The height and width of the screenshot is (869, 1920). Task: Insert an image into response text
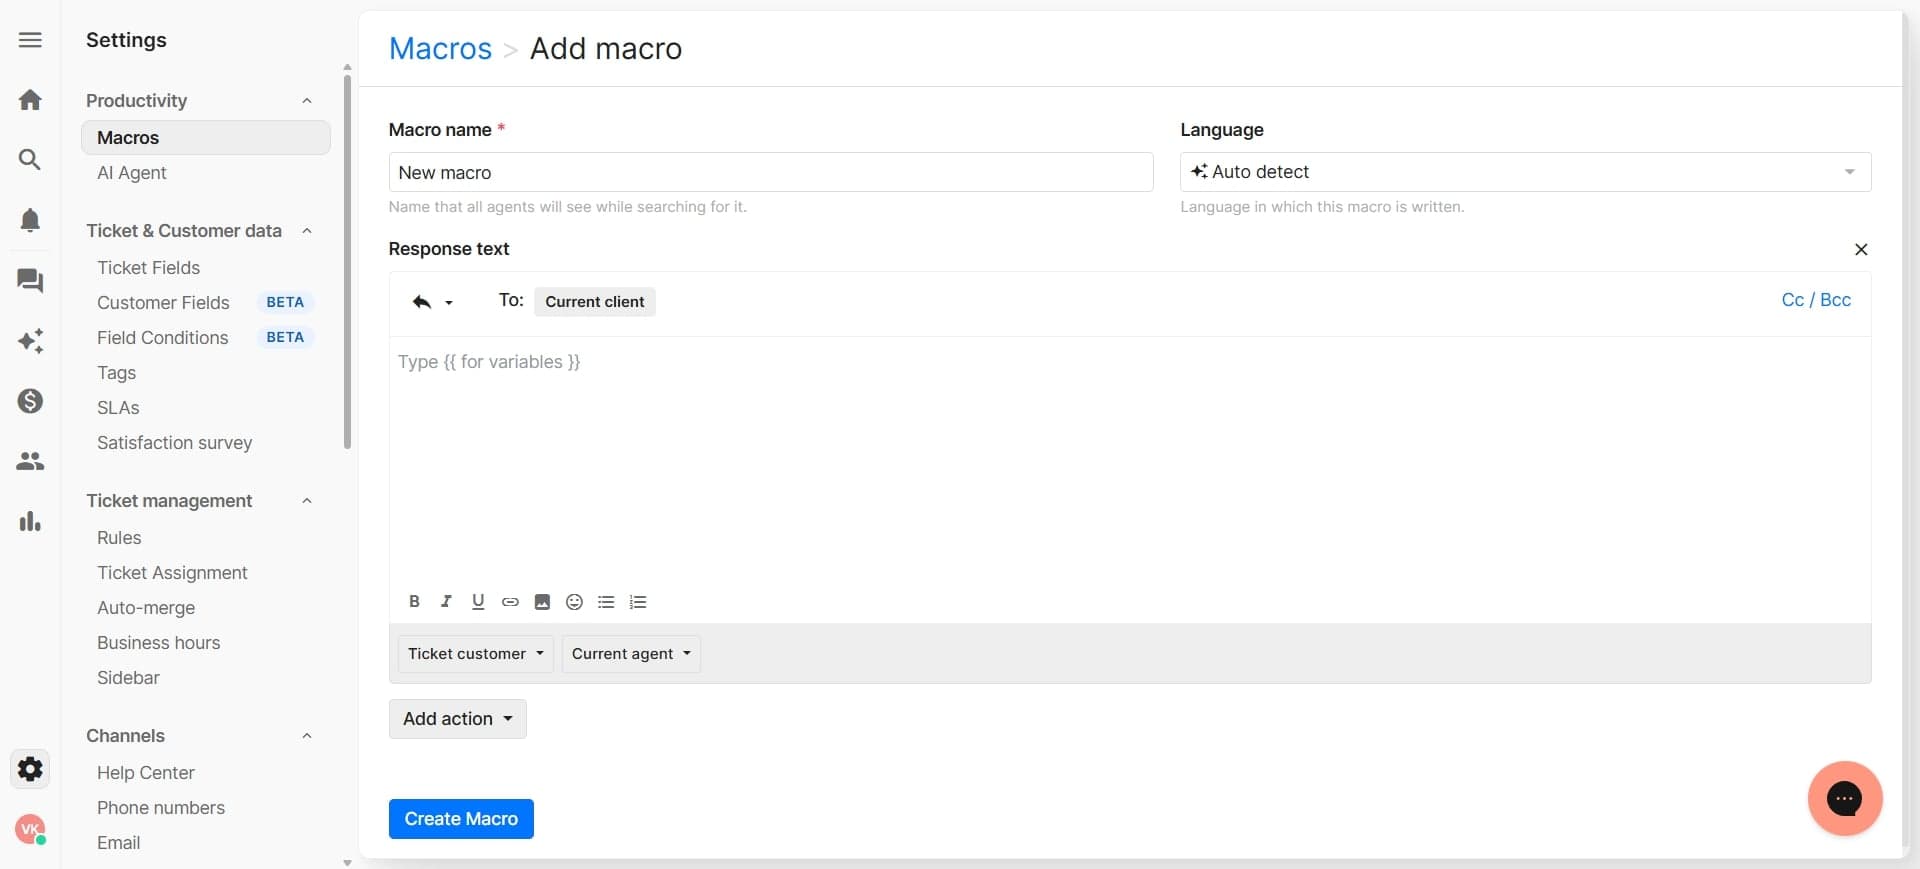coord(542,602)
